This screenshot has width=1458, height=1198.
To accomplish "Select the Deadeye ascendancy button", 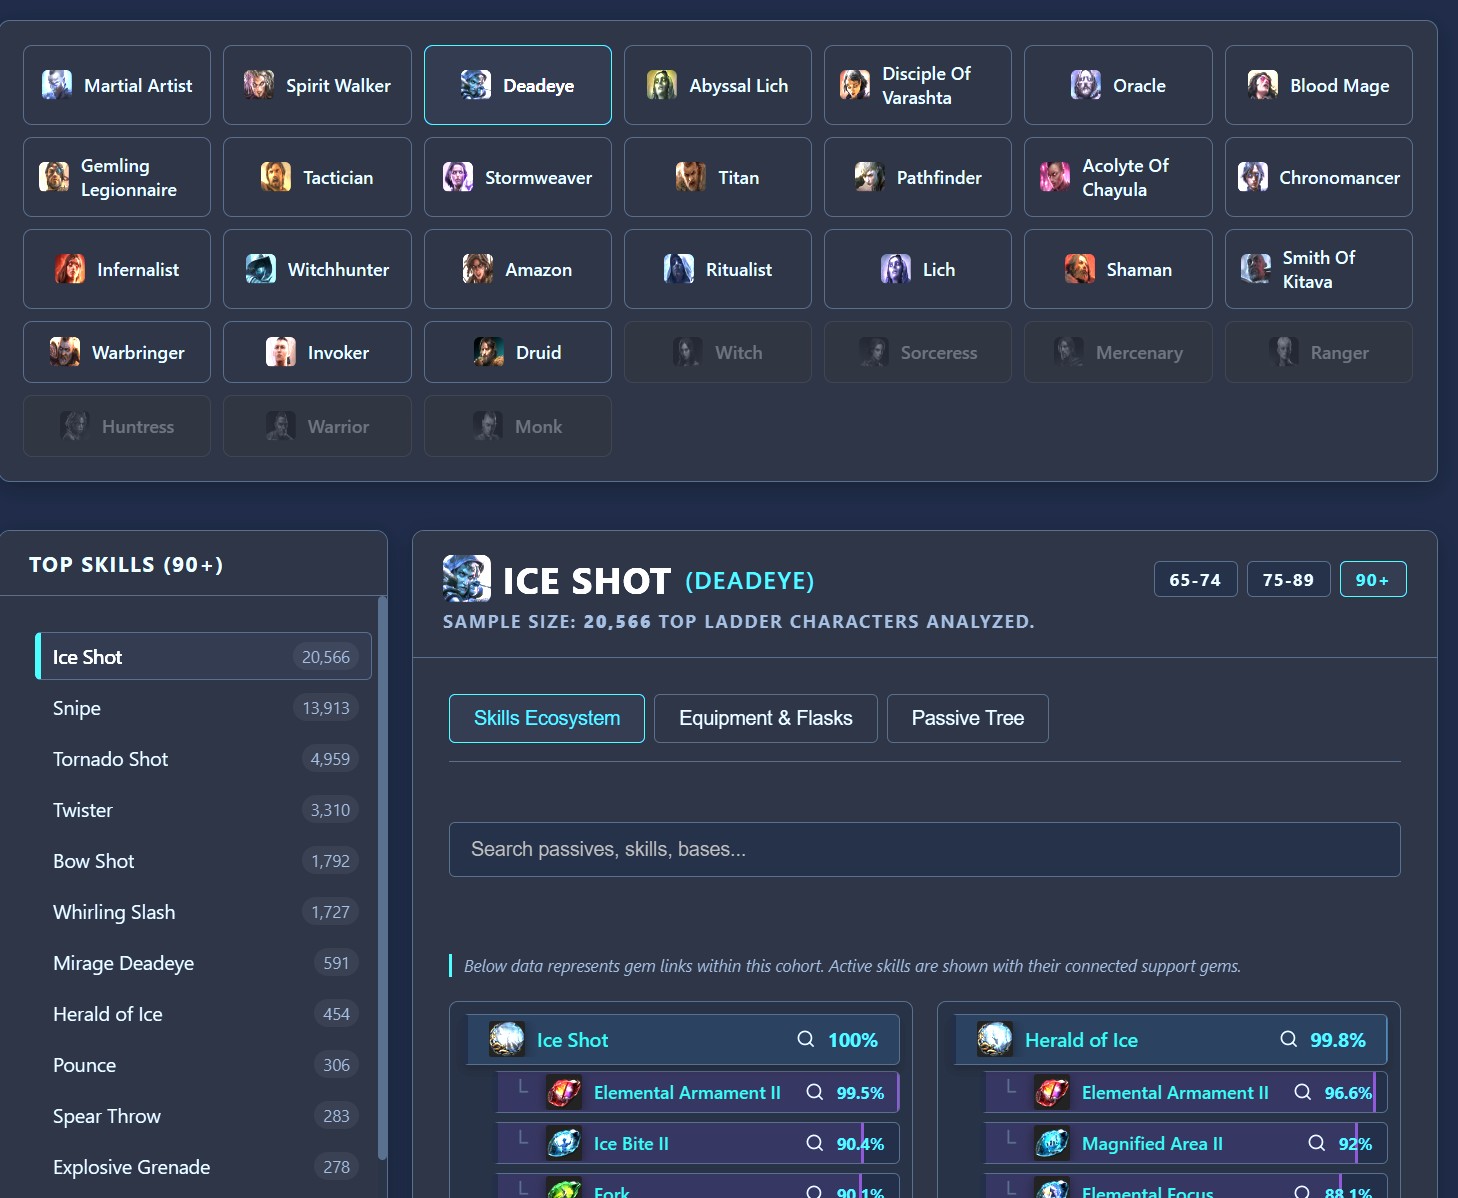I will coord(518,85).
